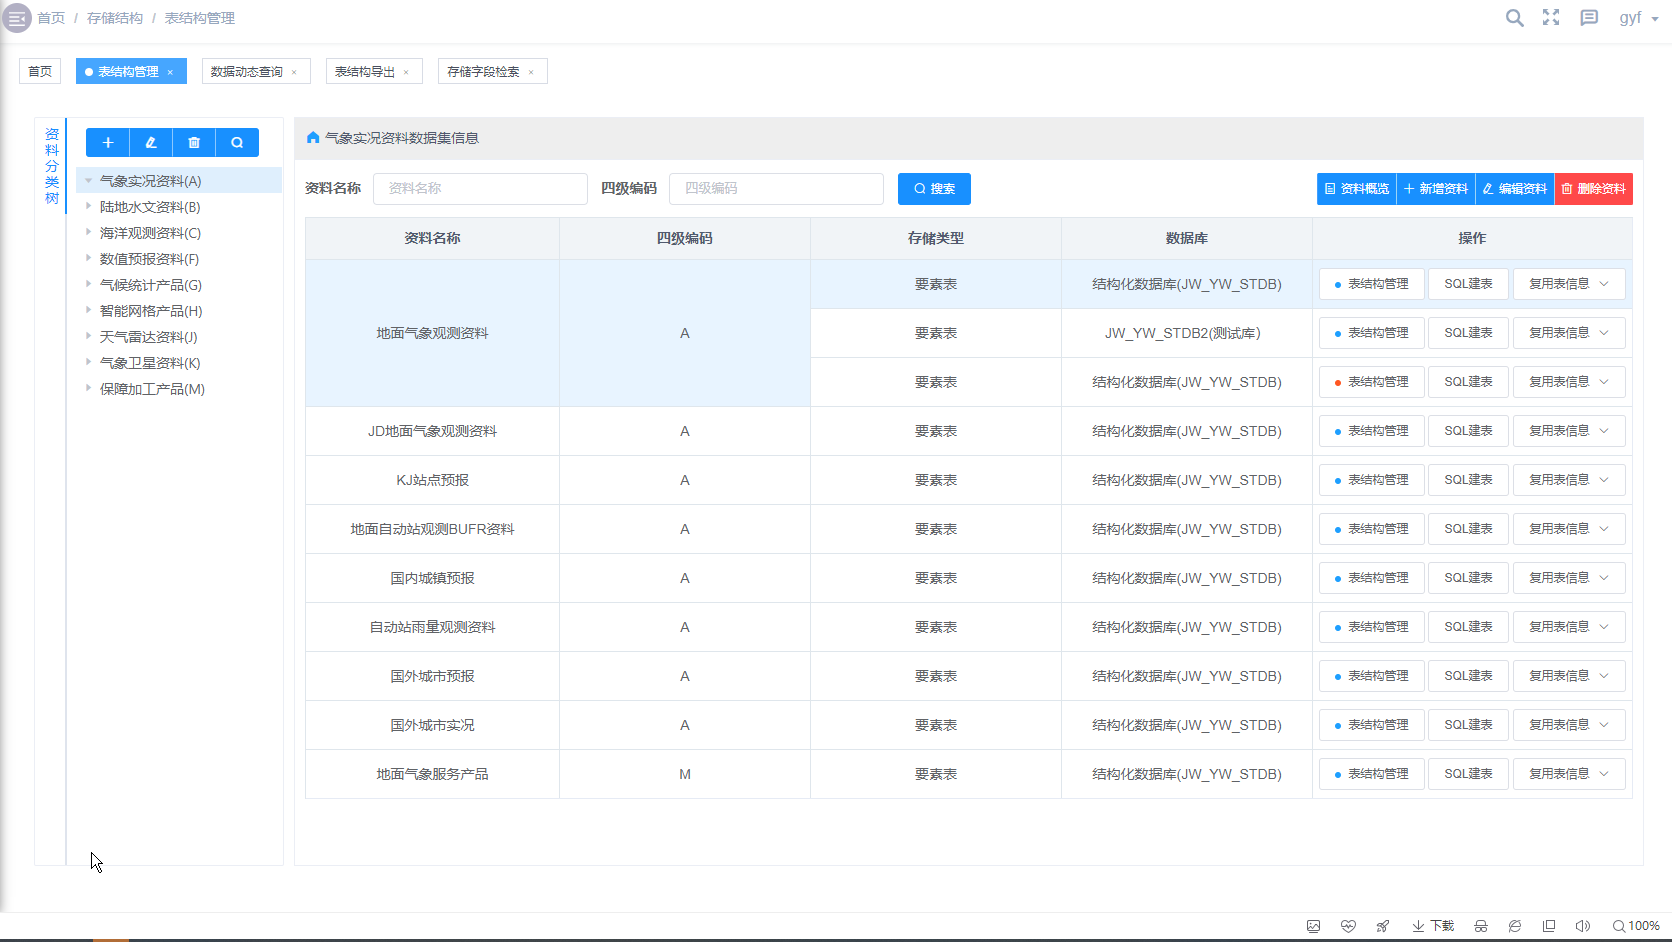The height and width of the screenshot is (942, 1672).
Task: Switch to the 首页 tab
Action: click(x=40, y=71)
